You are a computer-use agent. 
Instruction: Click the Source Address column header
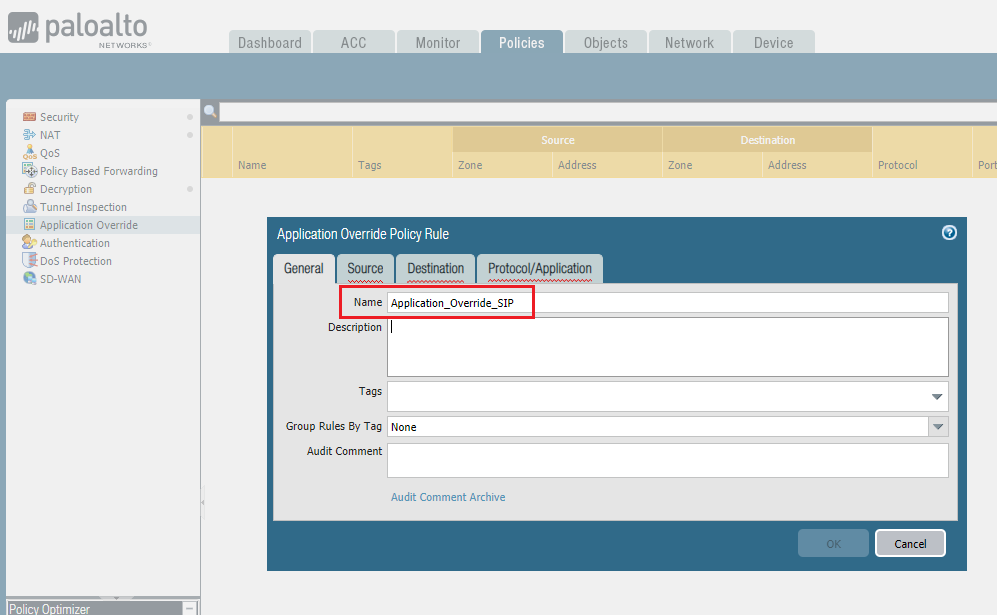point(577,165)
